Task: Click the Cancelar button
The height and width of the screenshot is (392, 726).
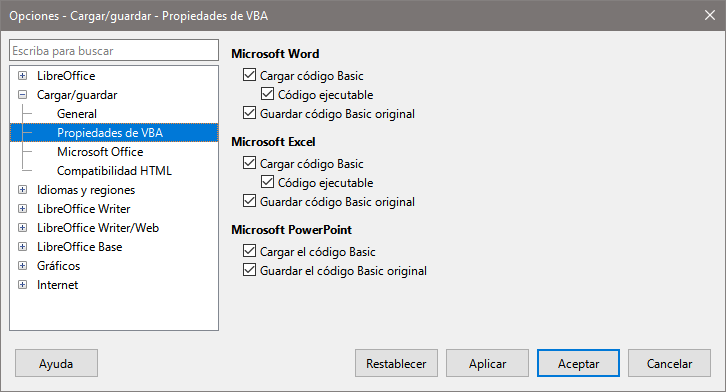Action: [669, 363]
